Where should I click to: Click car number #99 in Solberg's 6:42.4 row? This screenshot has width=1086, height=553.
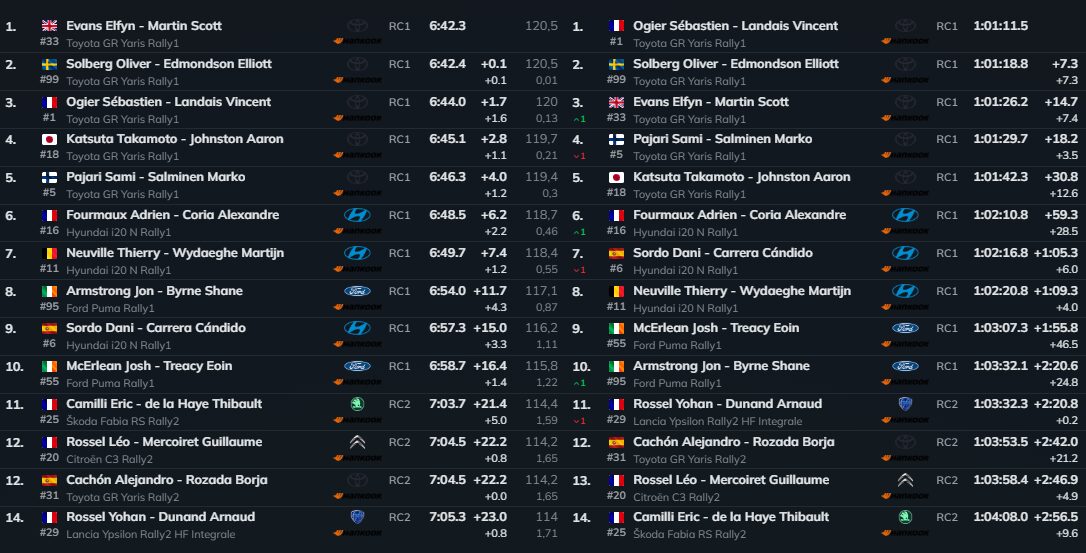(x=50, y=81)
